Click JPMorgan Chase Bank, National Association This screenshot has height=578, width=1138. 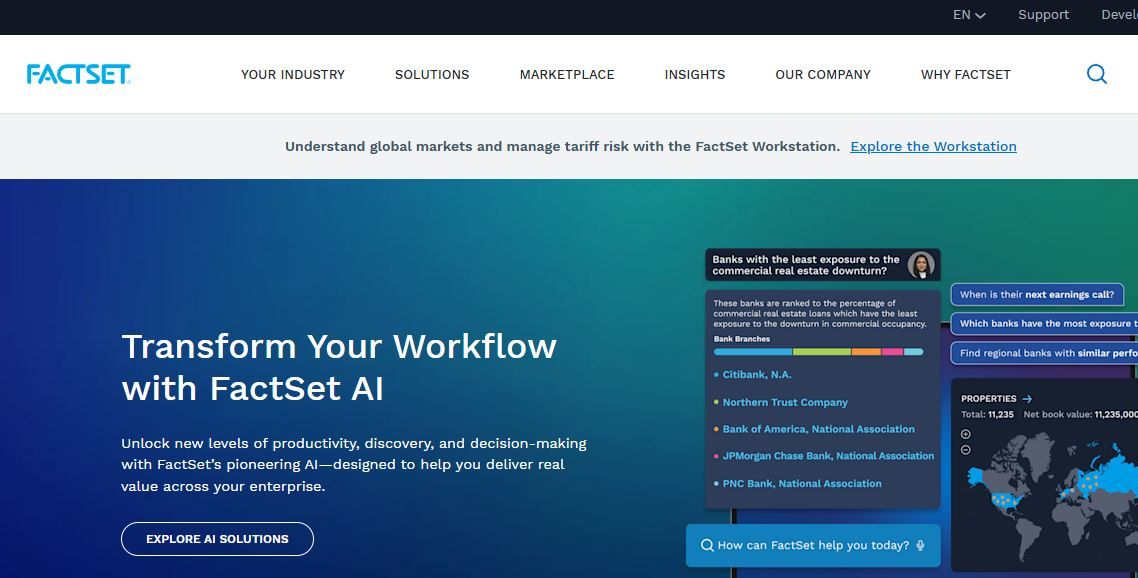[x=828, y=456]
